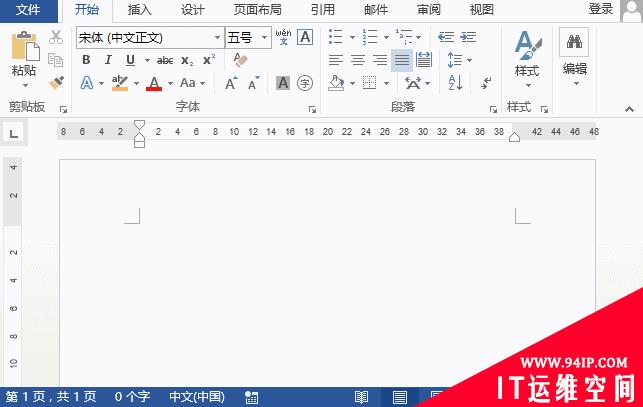Toggle character shading A icon

pos(283,83)
